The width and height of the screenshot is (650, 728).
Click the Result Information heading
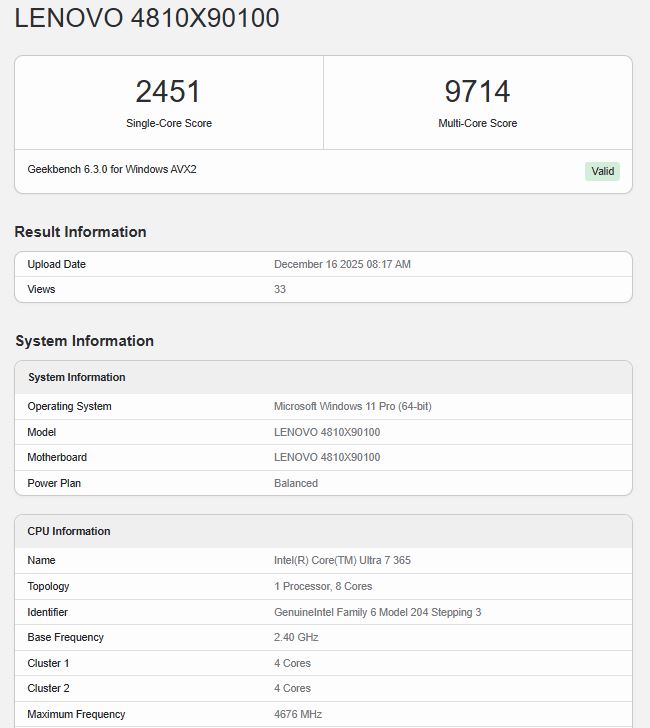click(80, 232)
